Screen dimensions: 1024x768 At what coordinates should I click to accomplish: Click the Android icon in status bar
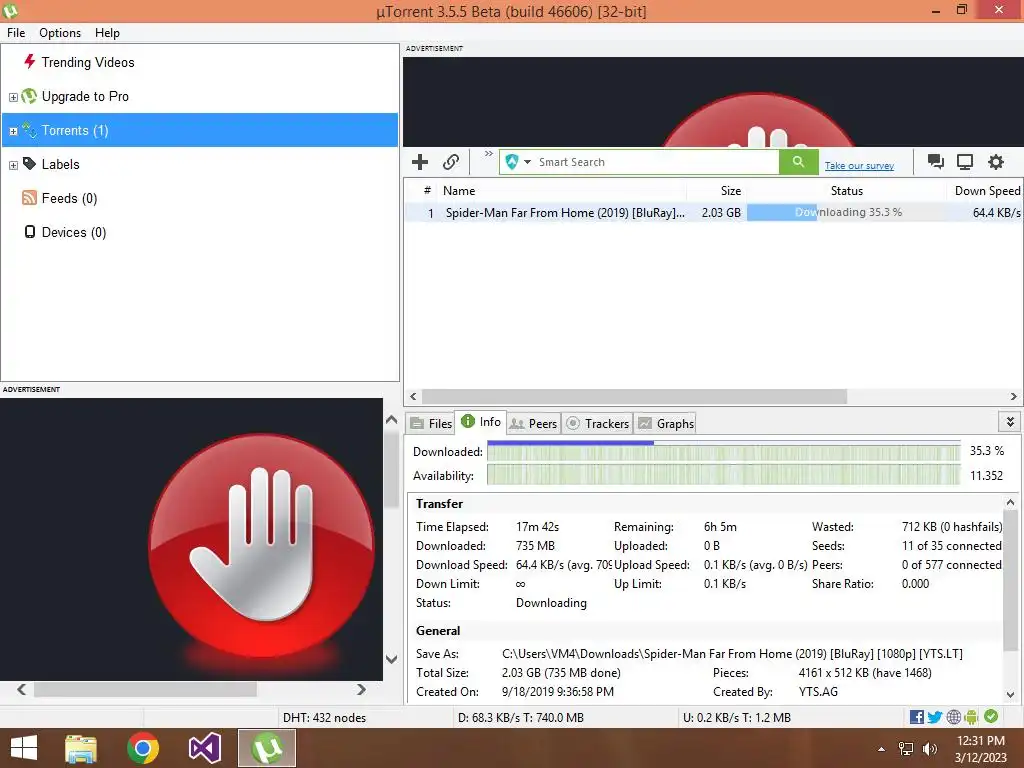point(971,717)
